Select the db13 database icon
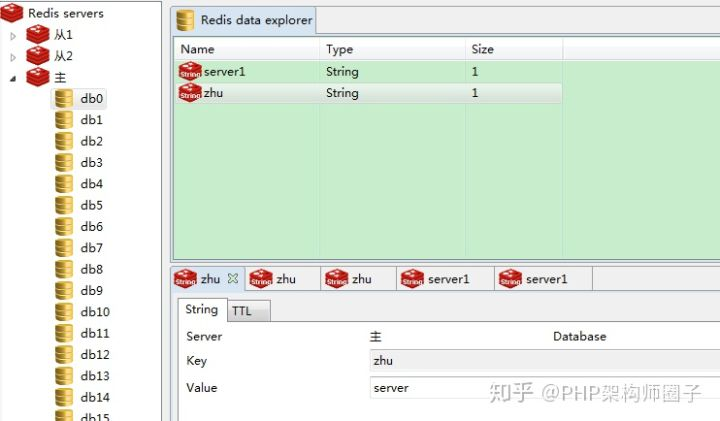The width and height of the screenshot is (720, 421). [x=64, y=376]
